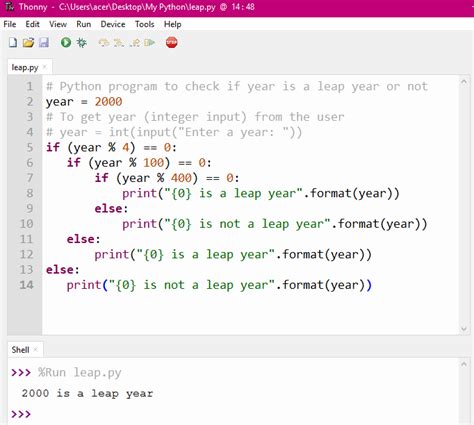Click the editor scrollbar up arrow

[464, 82]
